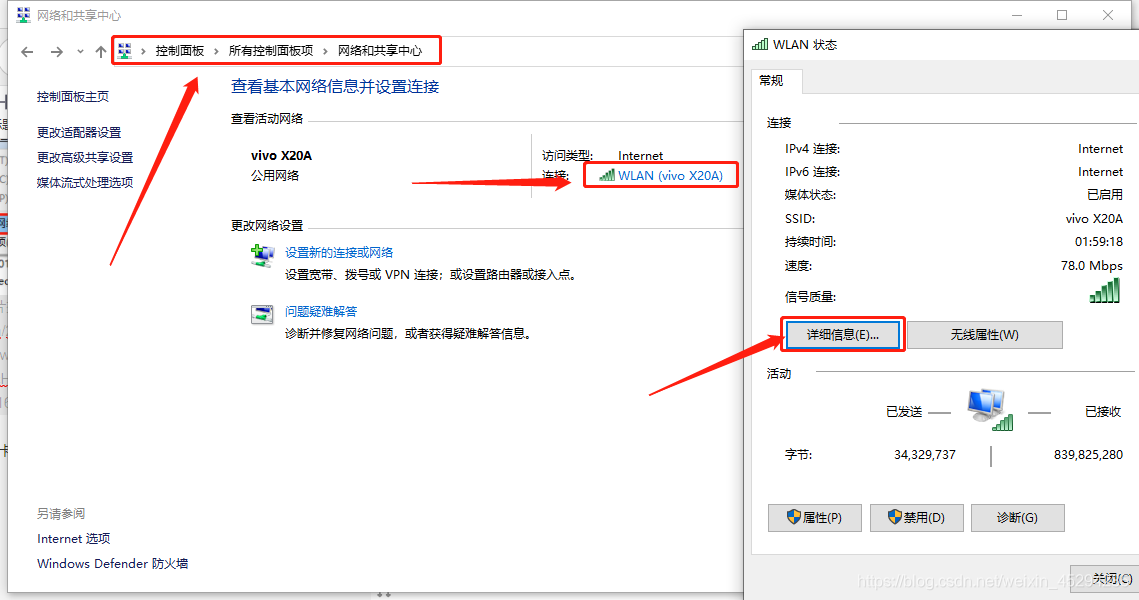Click 媒体状态 value 已启用

tap(1105, 195)
